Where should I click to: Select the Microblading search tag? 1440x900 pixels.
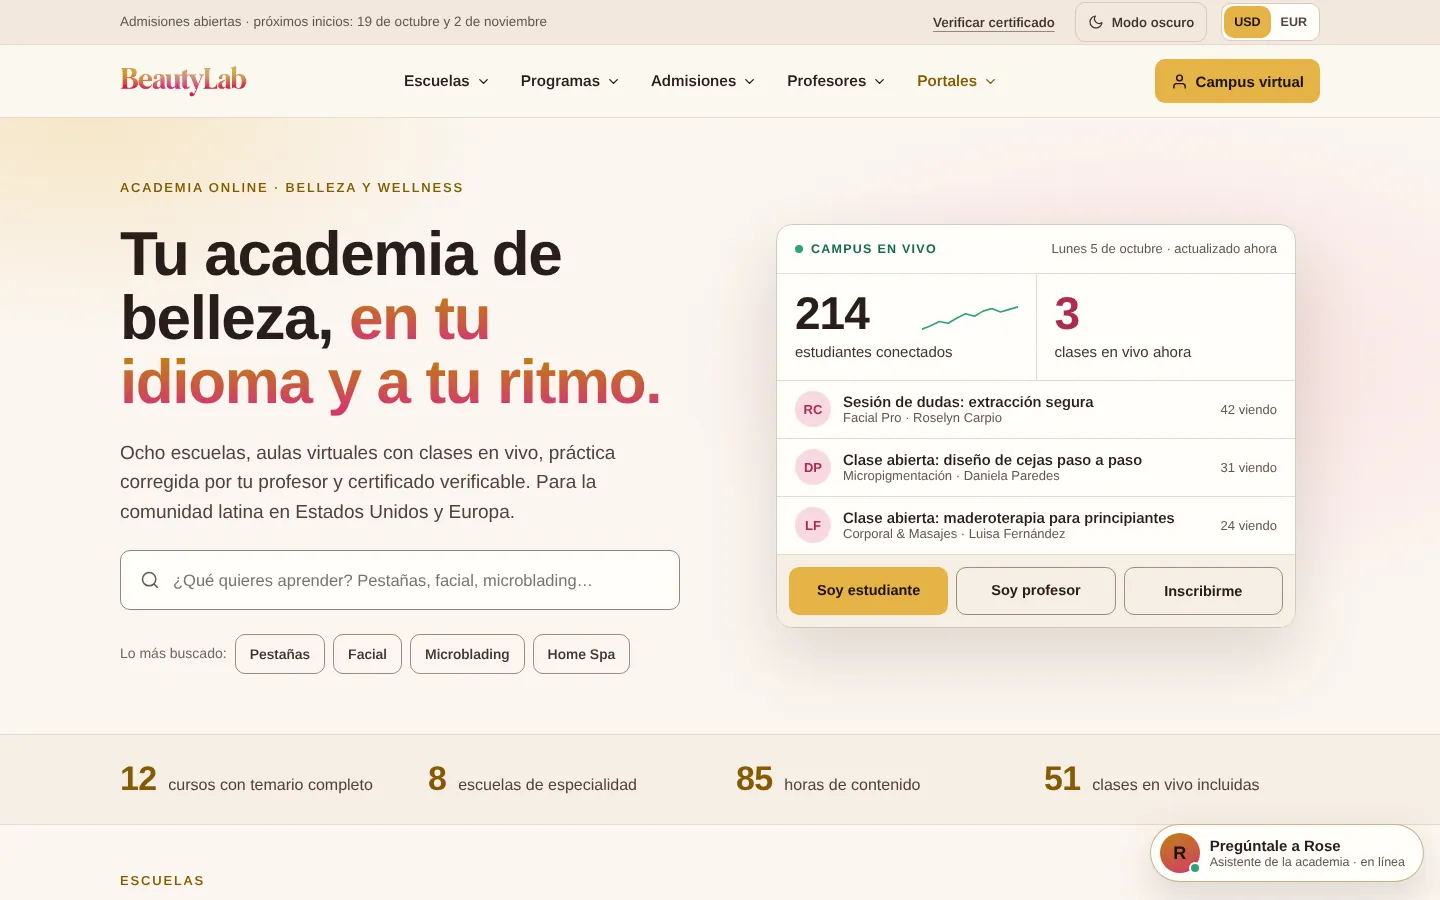[467, 654]
